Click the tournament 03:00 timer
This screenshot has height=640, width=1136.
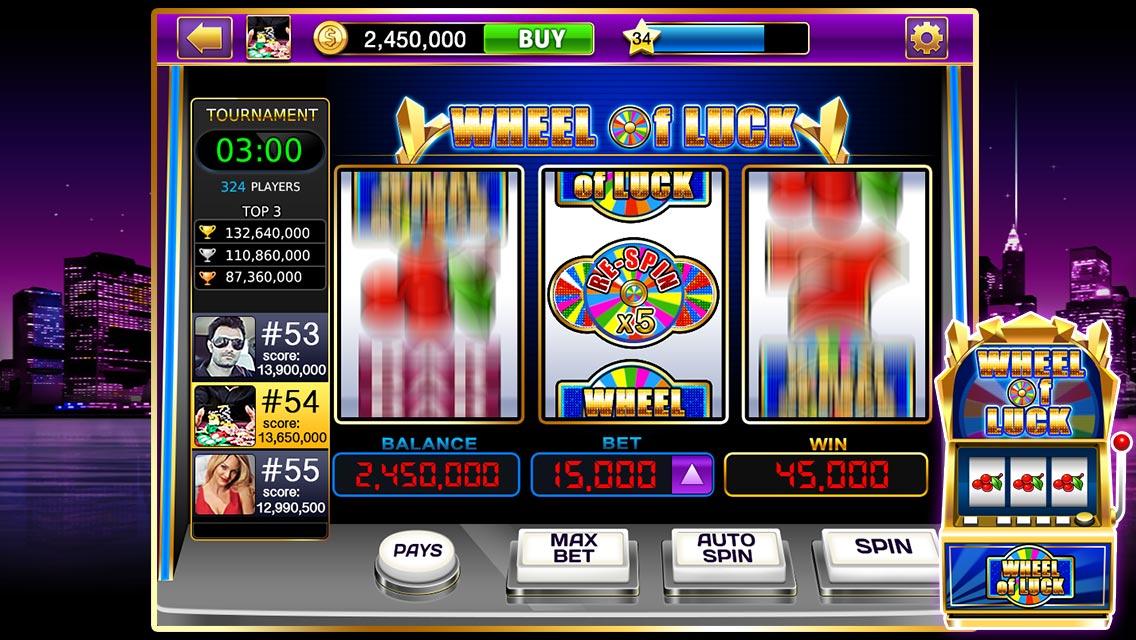click(259, 150)
